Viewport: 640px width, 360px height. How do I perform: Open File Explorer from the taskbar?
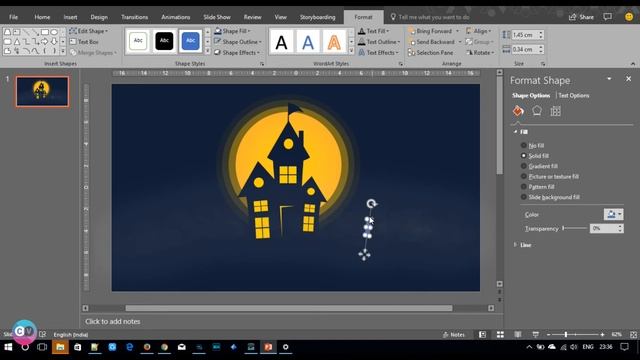tap(60, 347)
